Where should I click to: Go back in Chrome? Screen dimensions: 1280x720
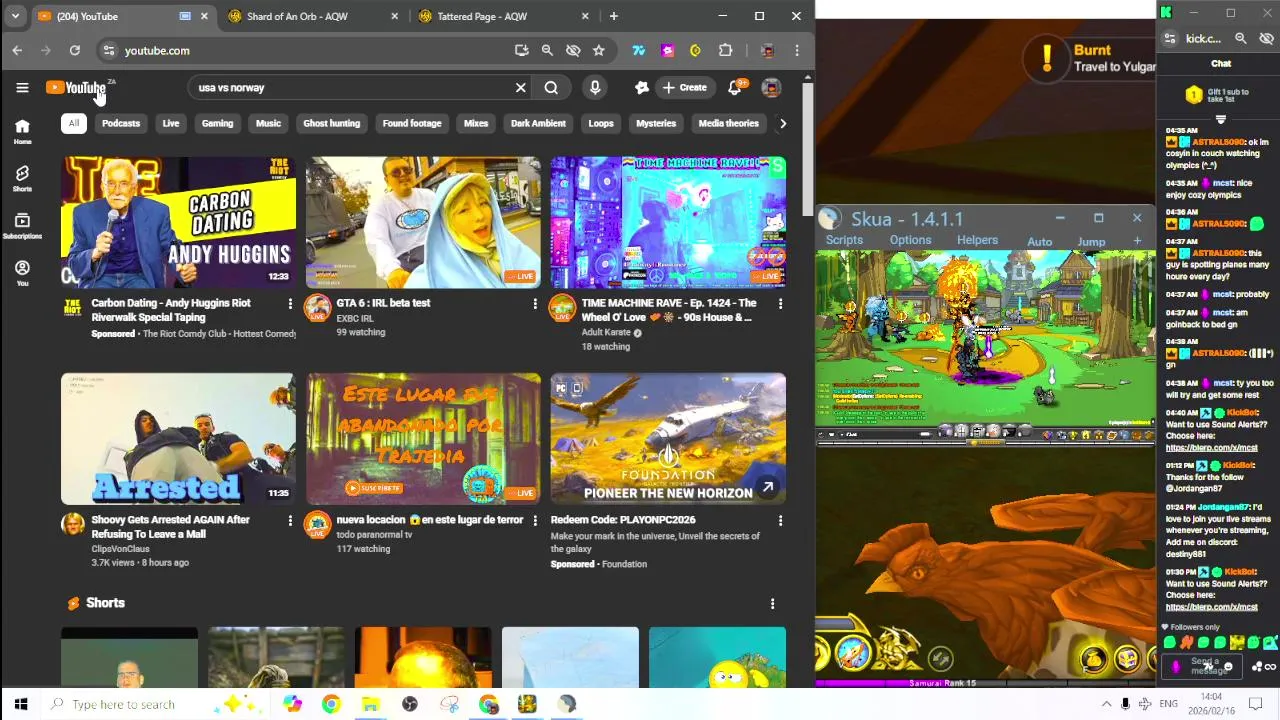(x=17, y=50)
